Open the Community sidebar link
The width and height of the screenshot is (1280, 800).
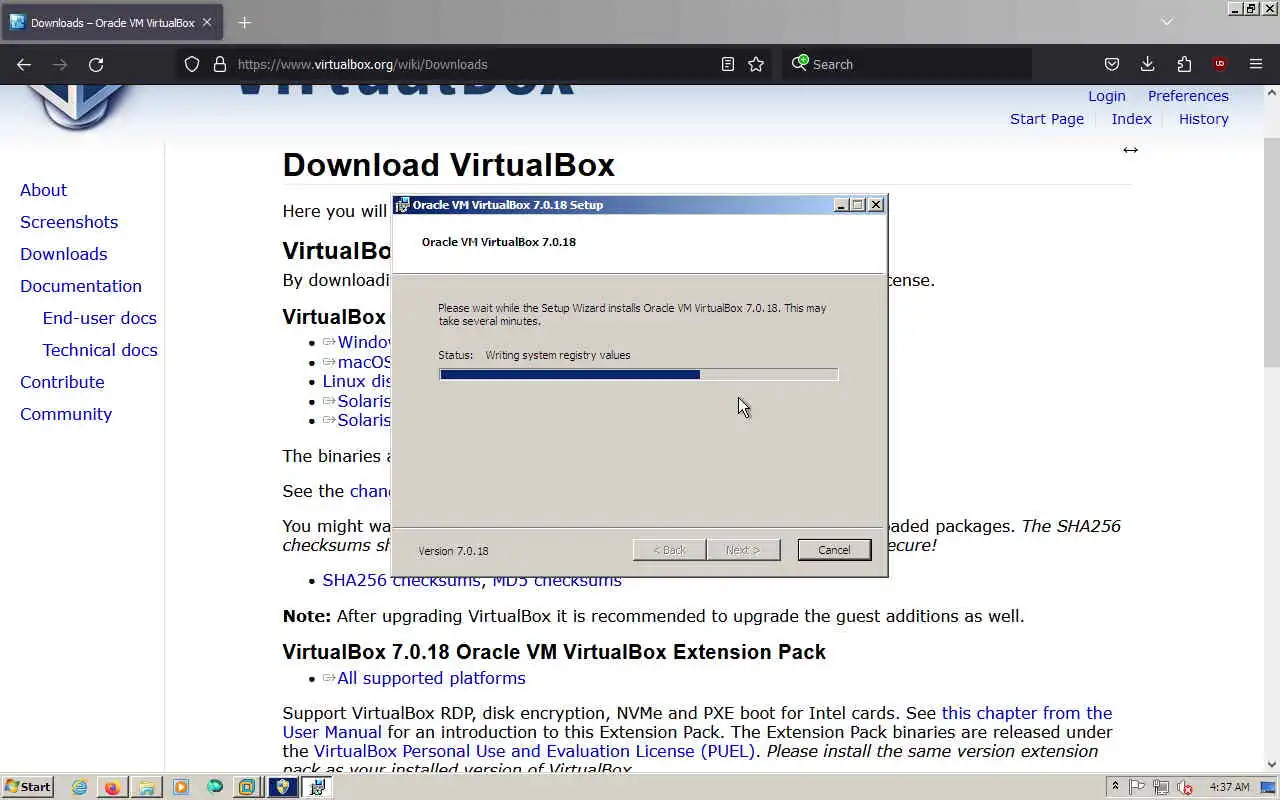66,414
